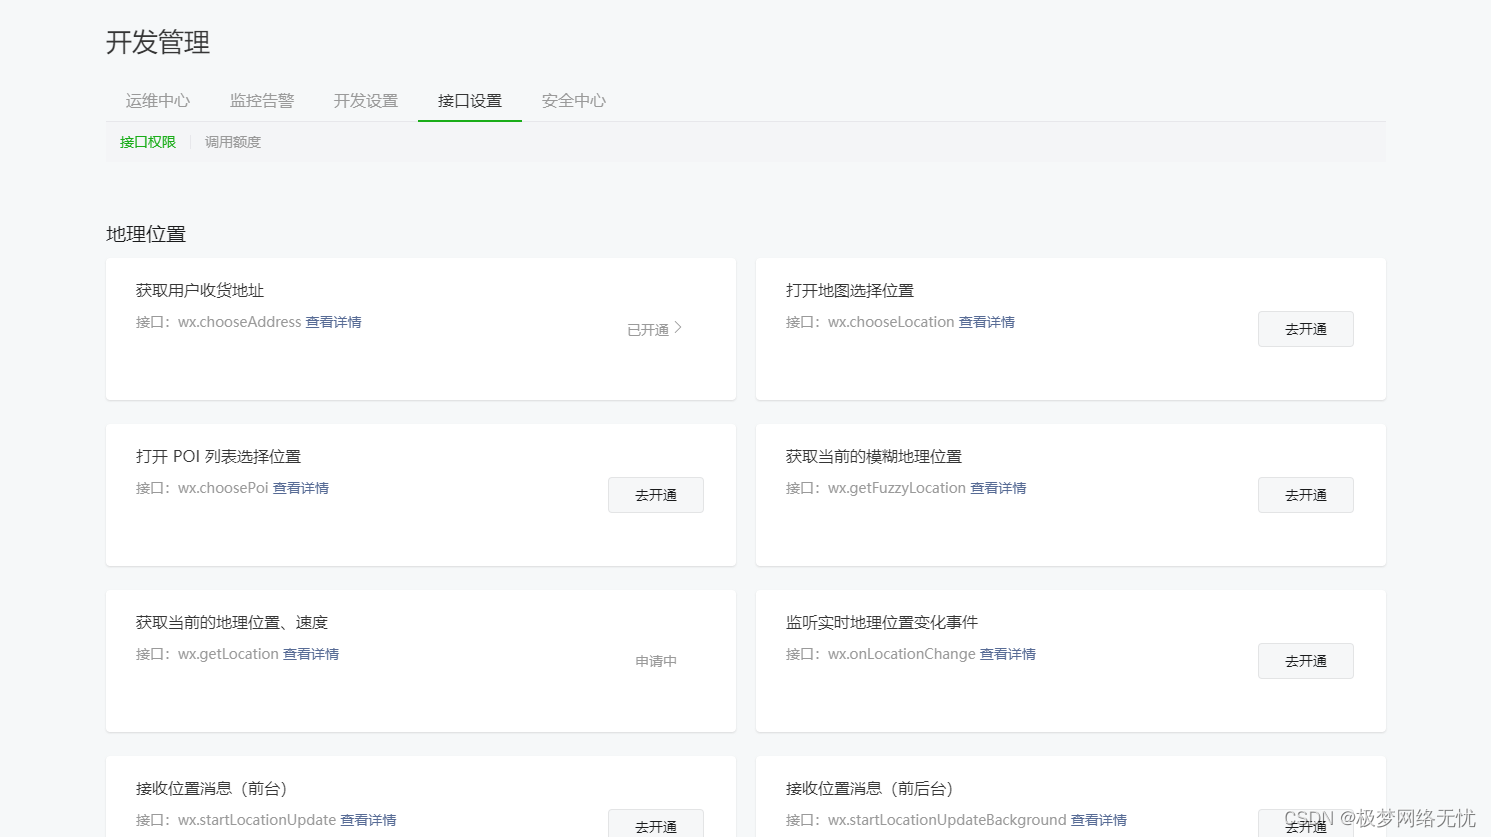This screenshot has width=1491, height=837.
Task: Click 去开通 for 监听实时地理位置变化事件
Action: [1306, 661]
